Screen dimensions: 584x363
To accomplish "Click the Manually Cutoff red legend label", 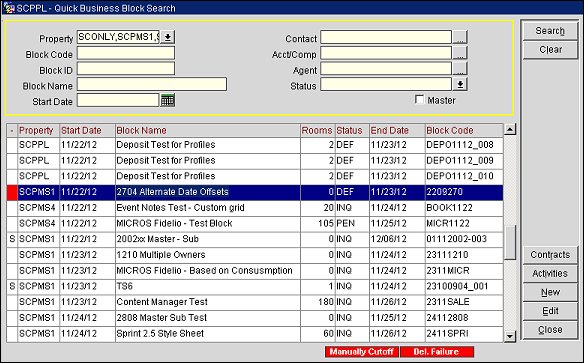I will coord(362,352).
